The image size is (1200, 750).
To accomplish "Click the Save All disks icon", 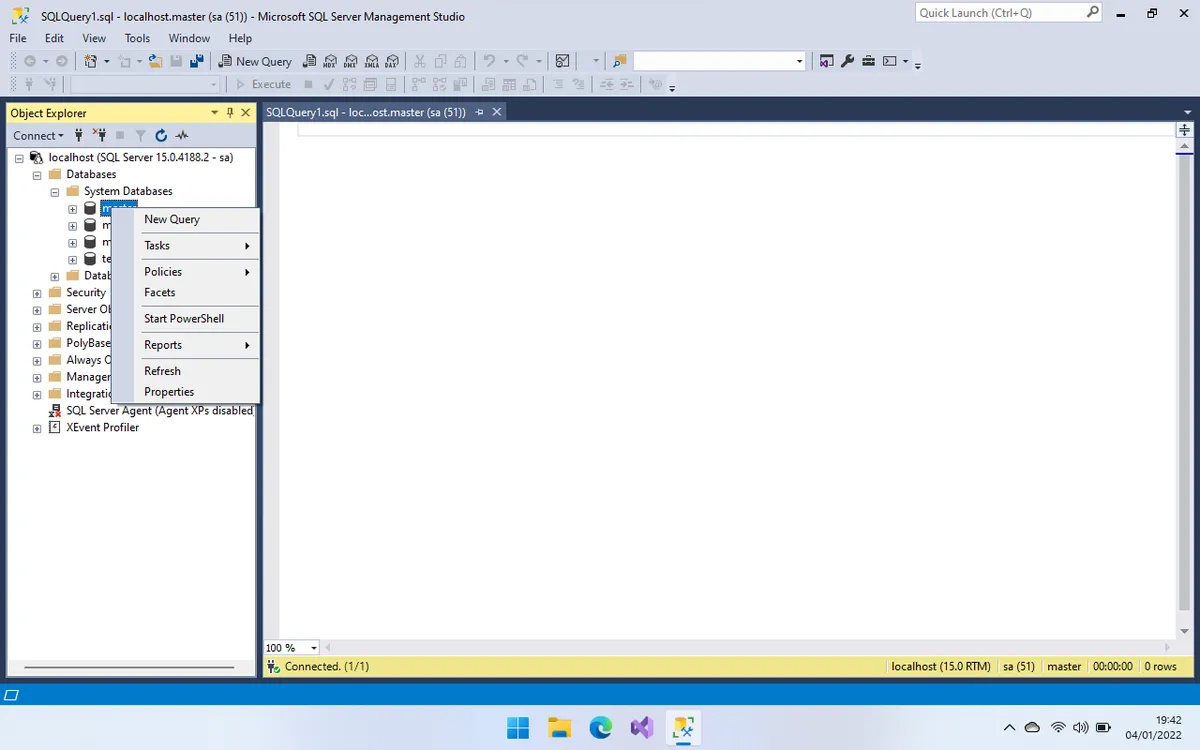I will [197, 61].
